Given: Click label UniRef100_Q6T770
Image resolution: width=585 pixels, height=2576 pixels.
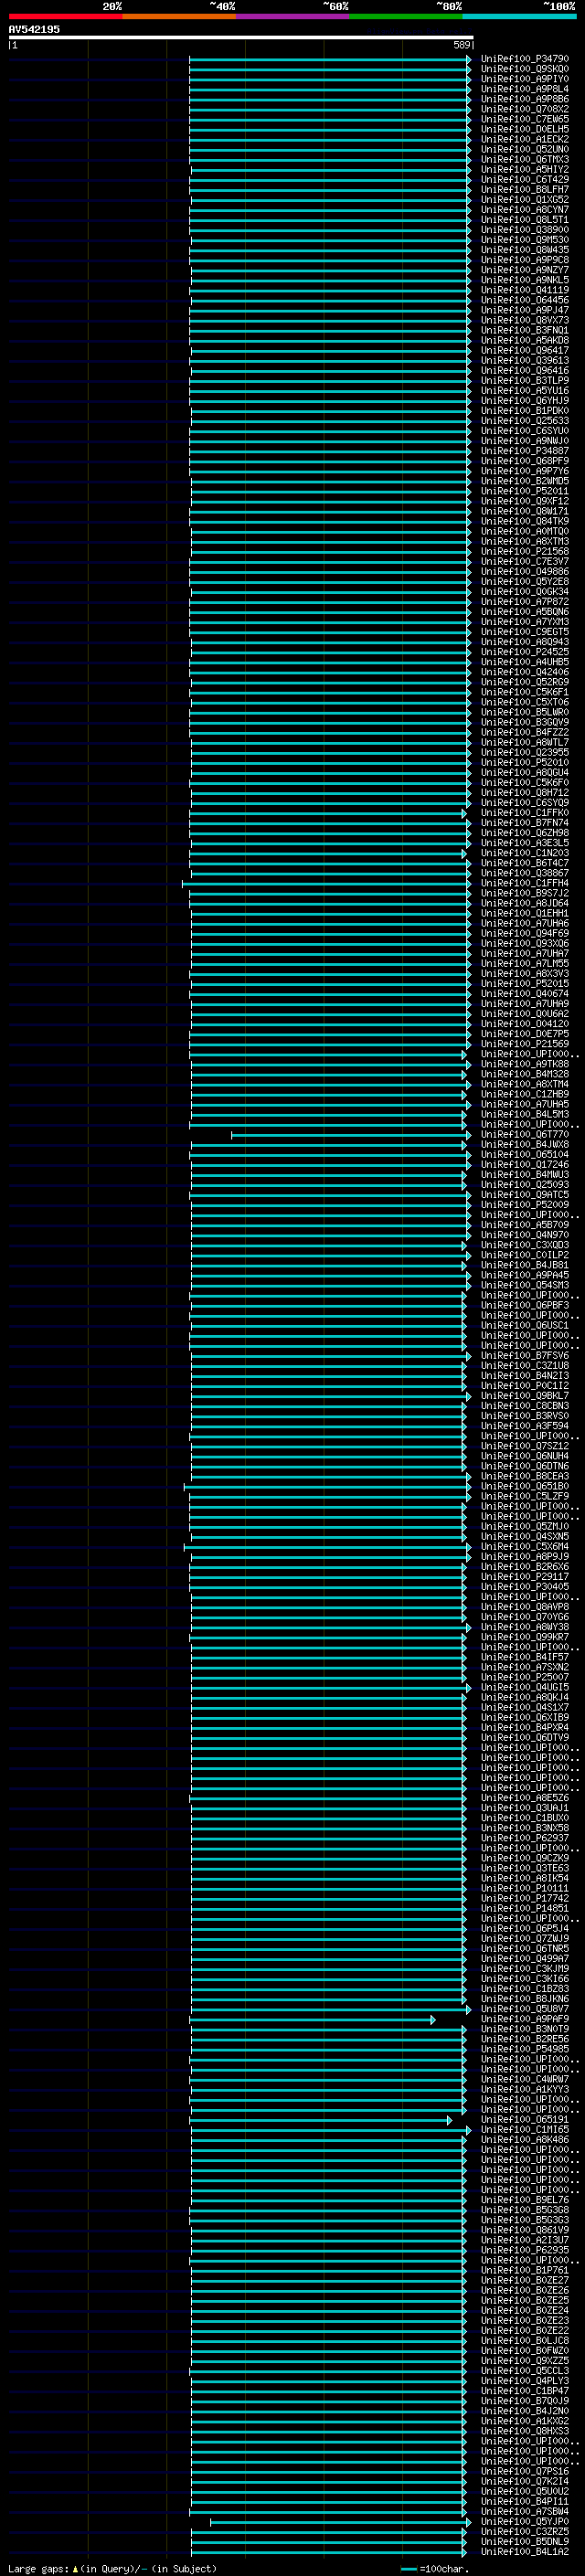Looking at the screenshot, I should 524,1134.
